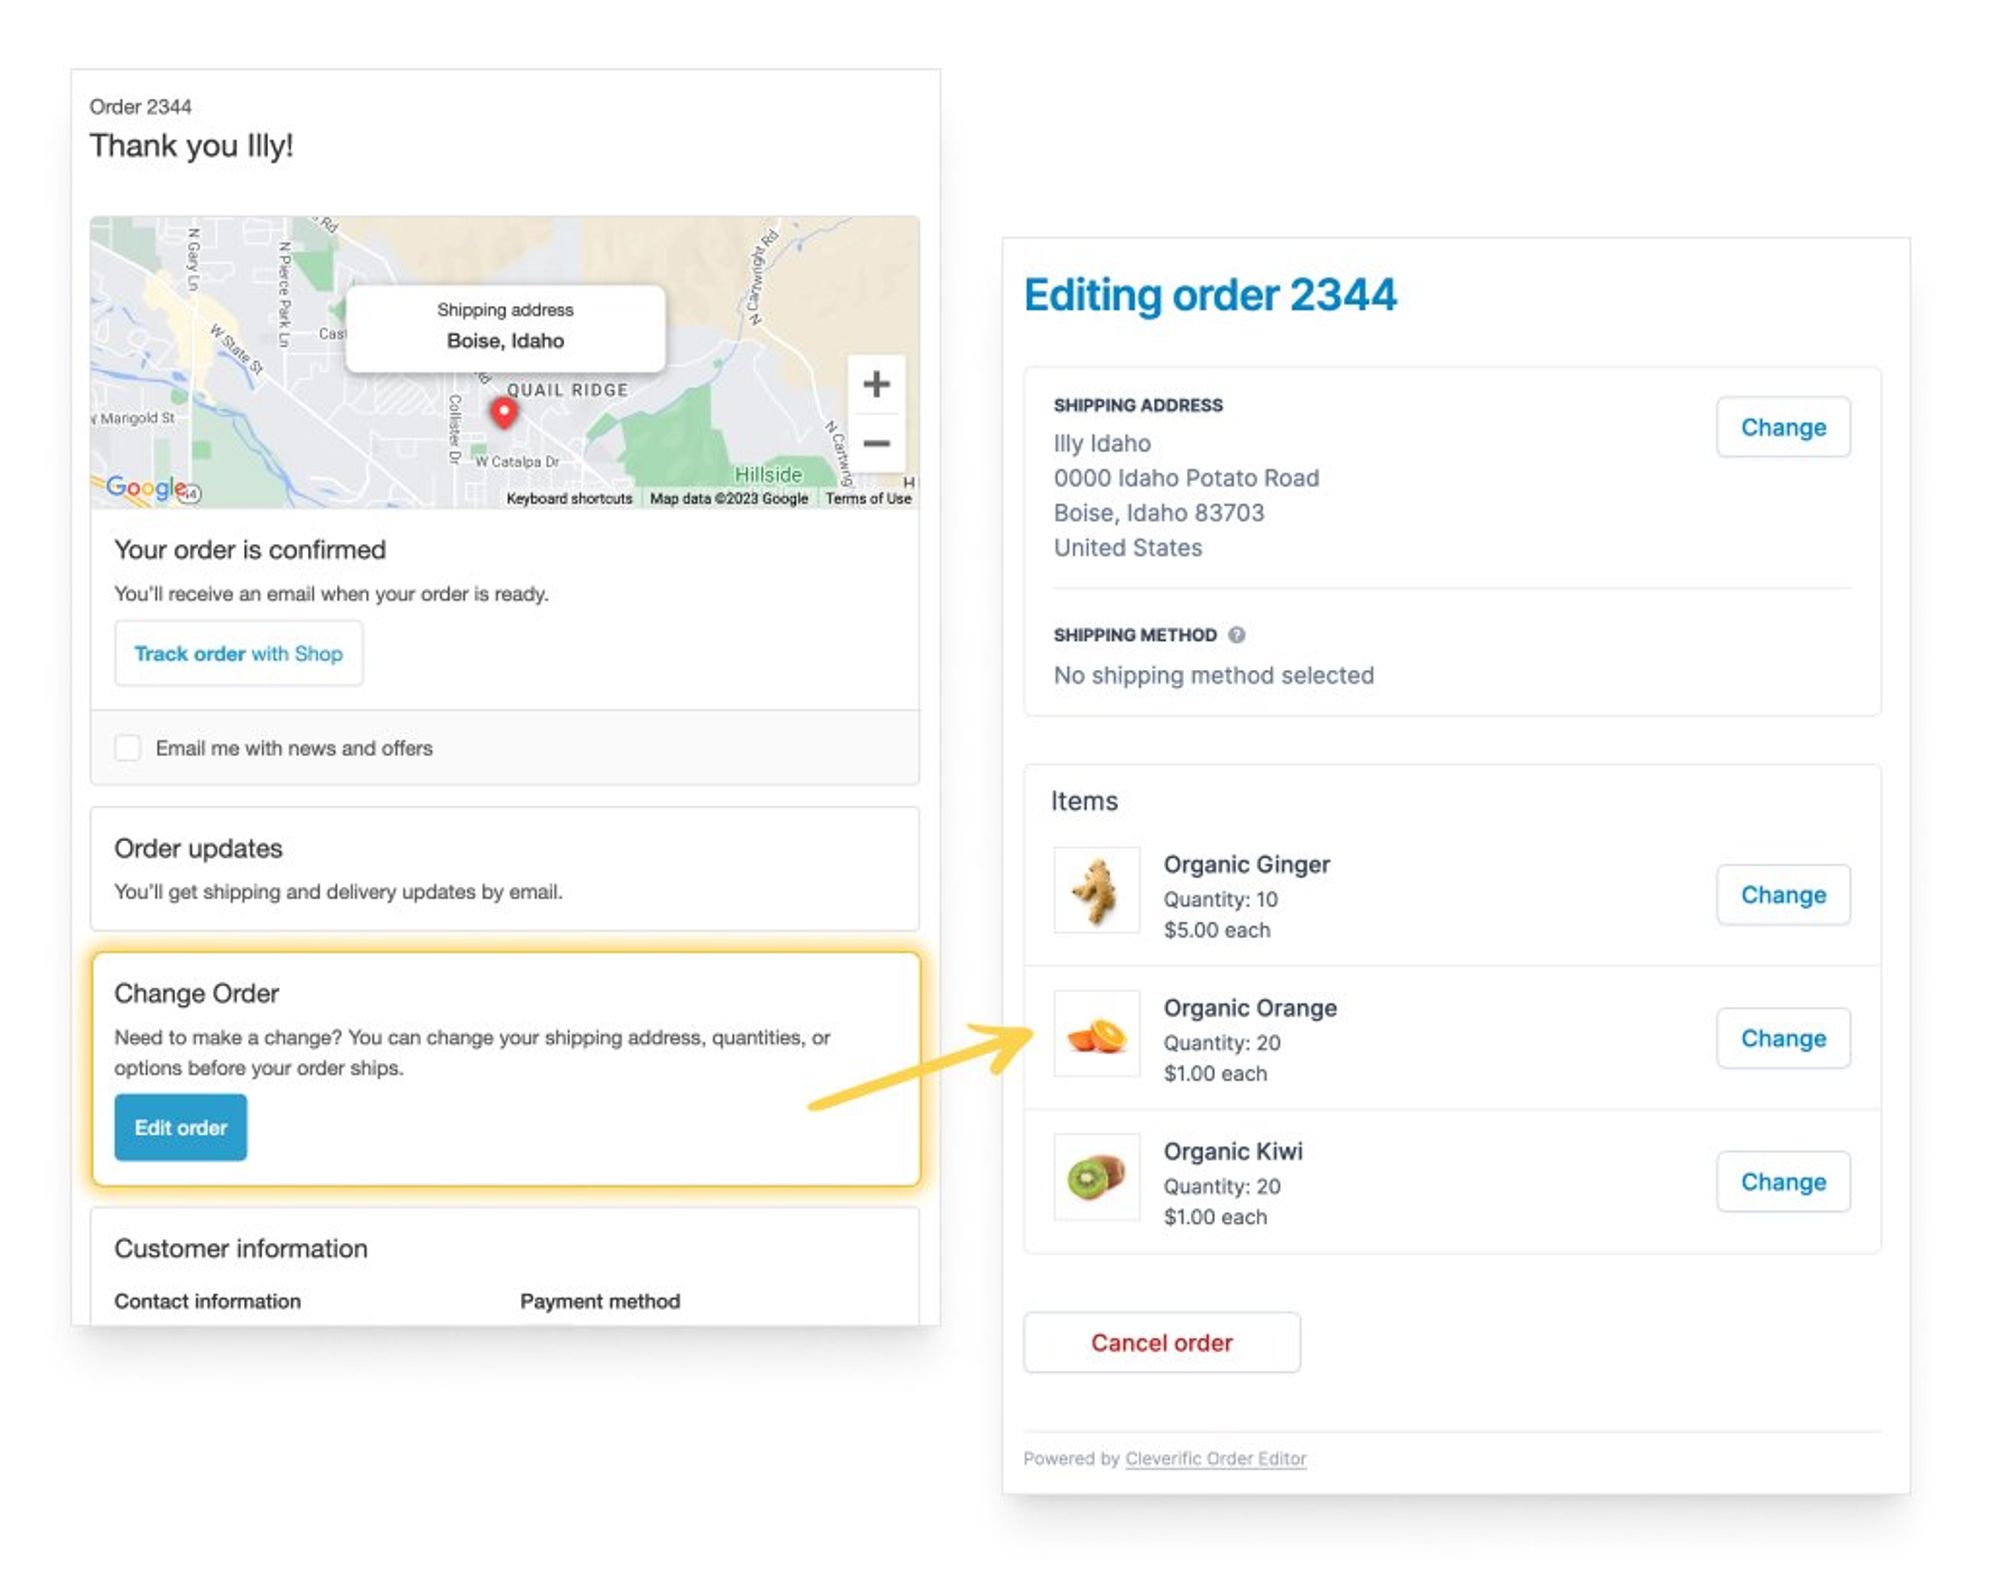Zoom in on the map with plus
This screenshot has width=2000, height=1595.
coord(876,384)
